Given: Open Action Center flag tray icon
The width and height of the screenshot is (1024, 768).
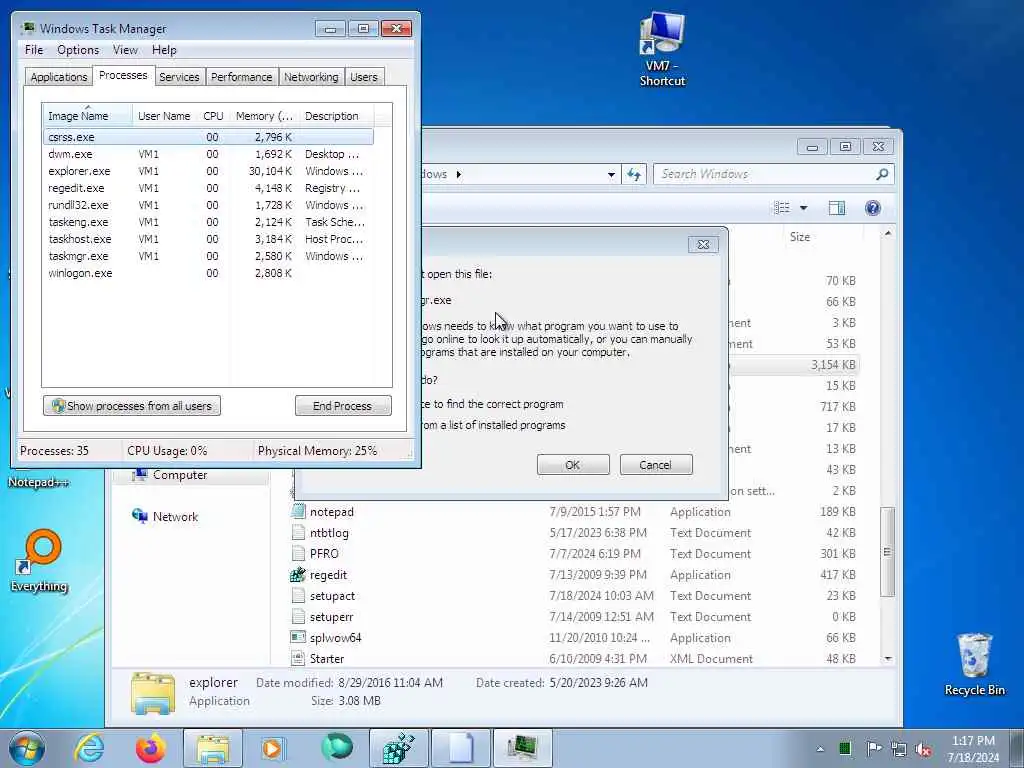Looking at the screenshot, I should point(873,748).
